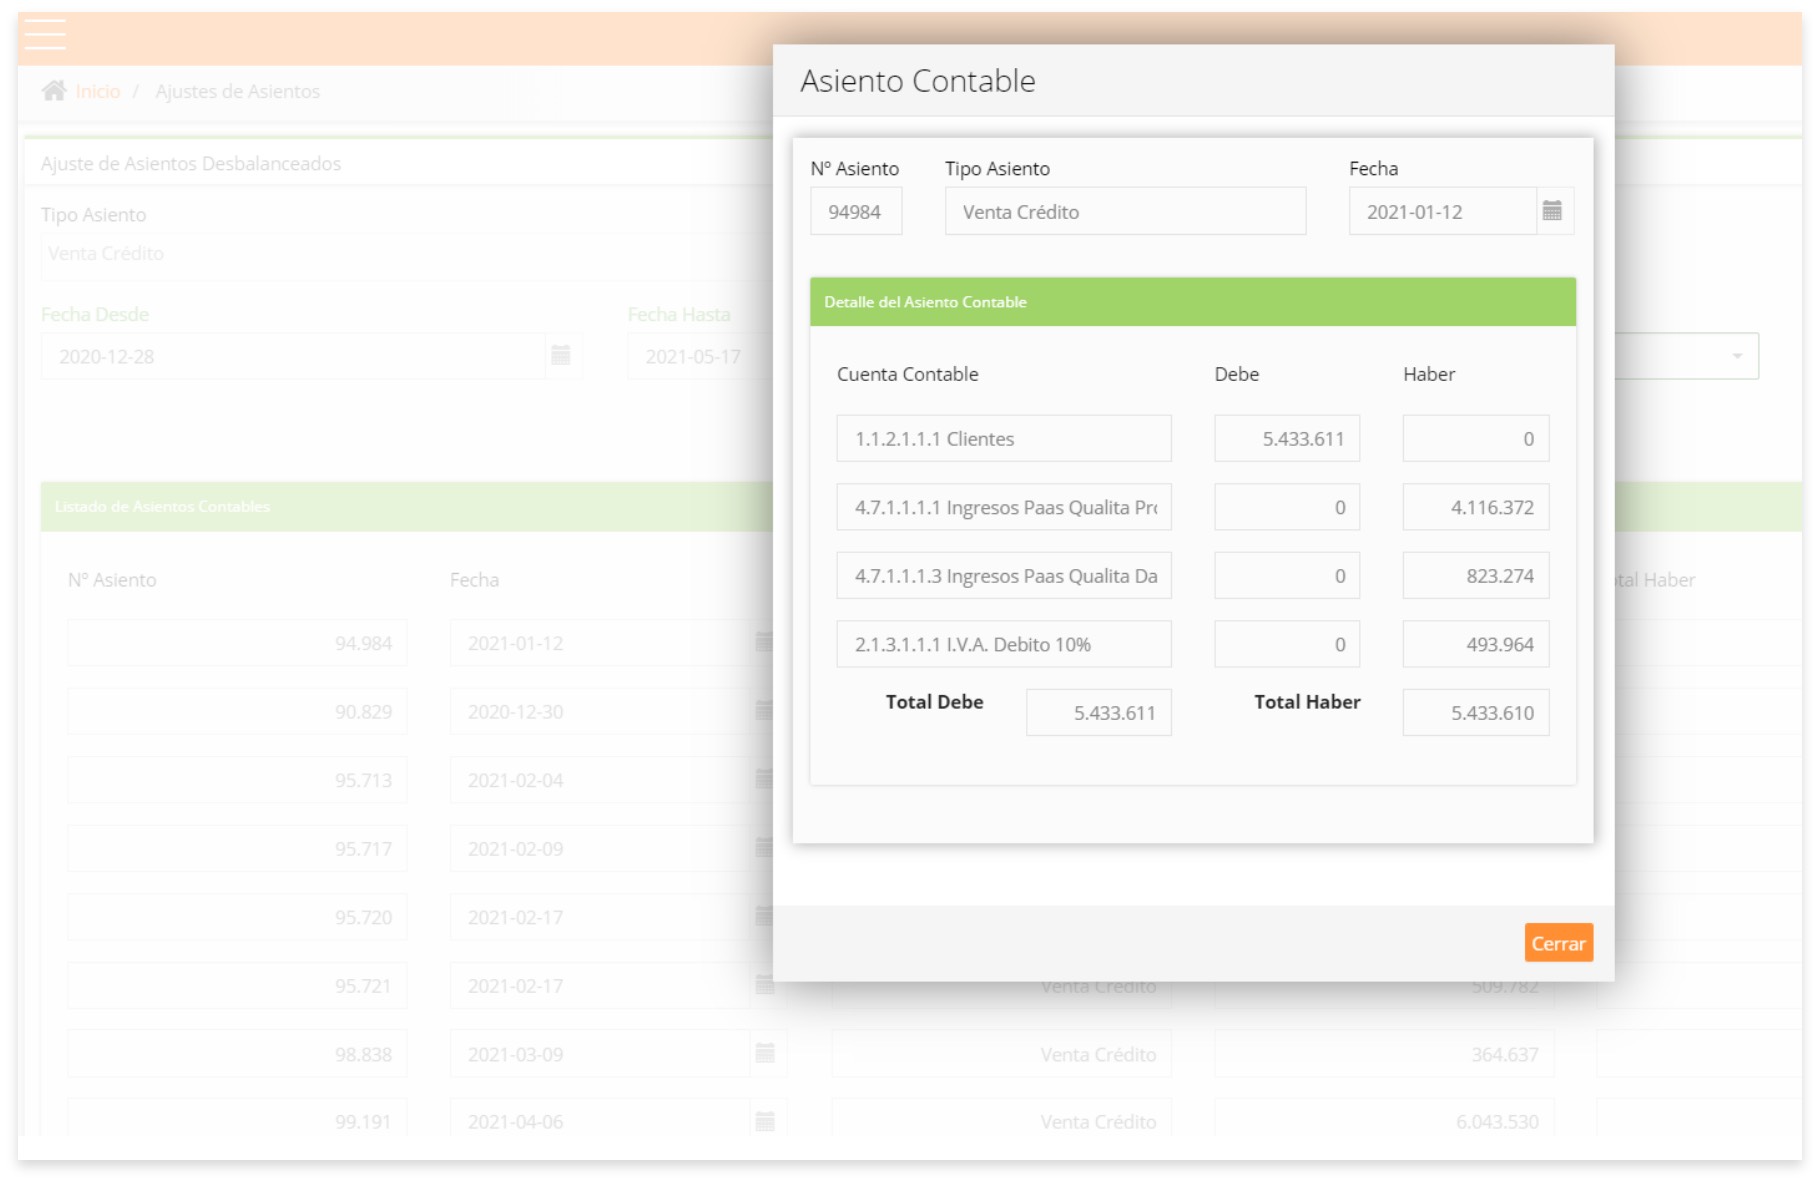Click list date 2021-02-09
This screenshot has width=1820, height=1184.
click(600, 848)
